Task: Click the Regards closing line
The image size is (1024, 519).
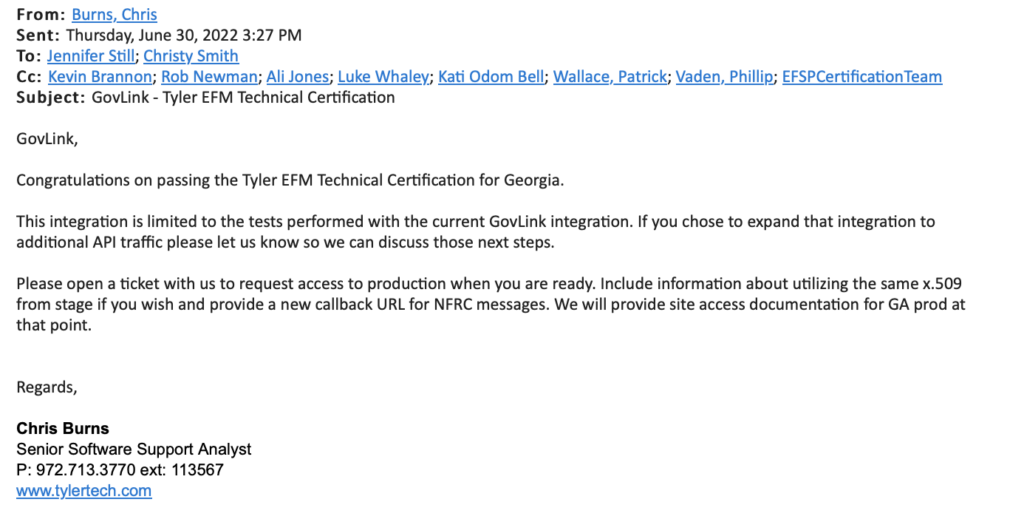Action: tap(47, 388)
